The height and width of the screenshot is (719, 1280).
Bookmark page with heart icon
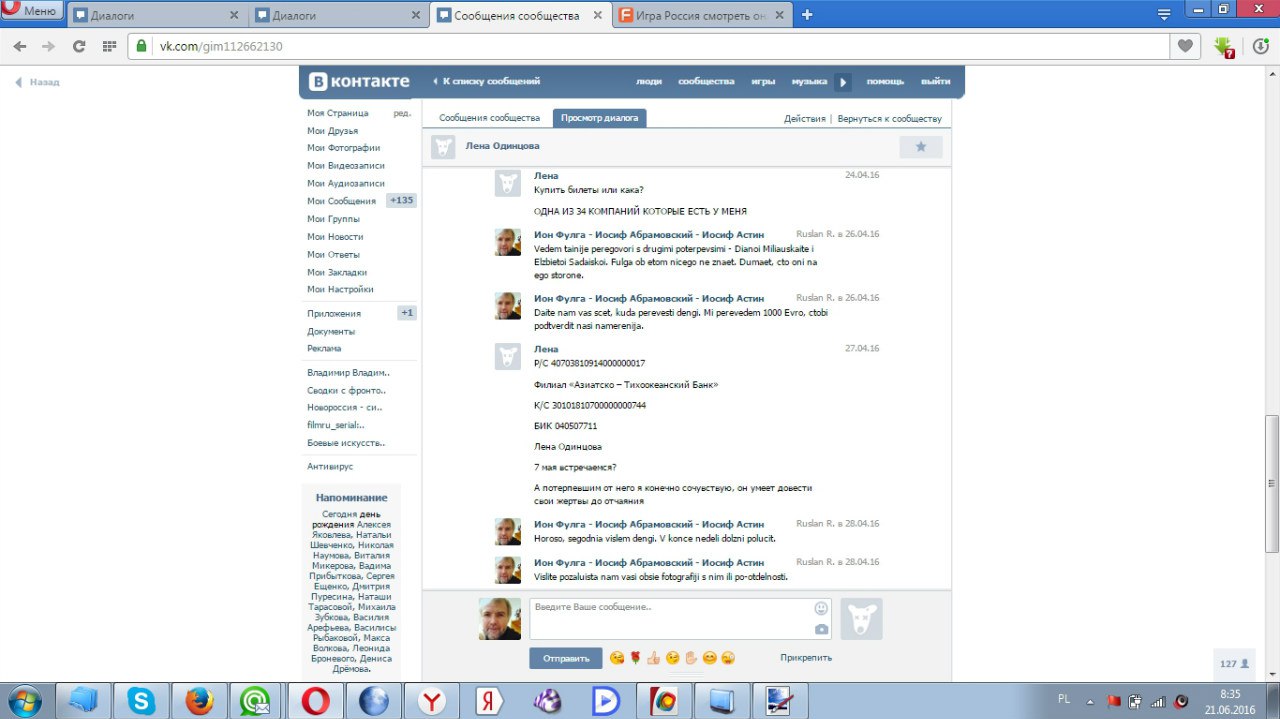pos(1185,46)
